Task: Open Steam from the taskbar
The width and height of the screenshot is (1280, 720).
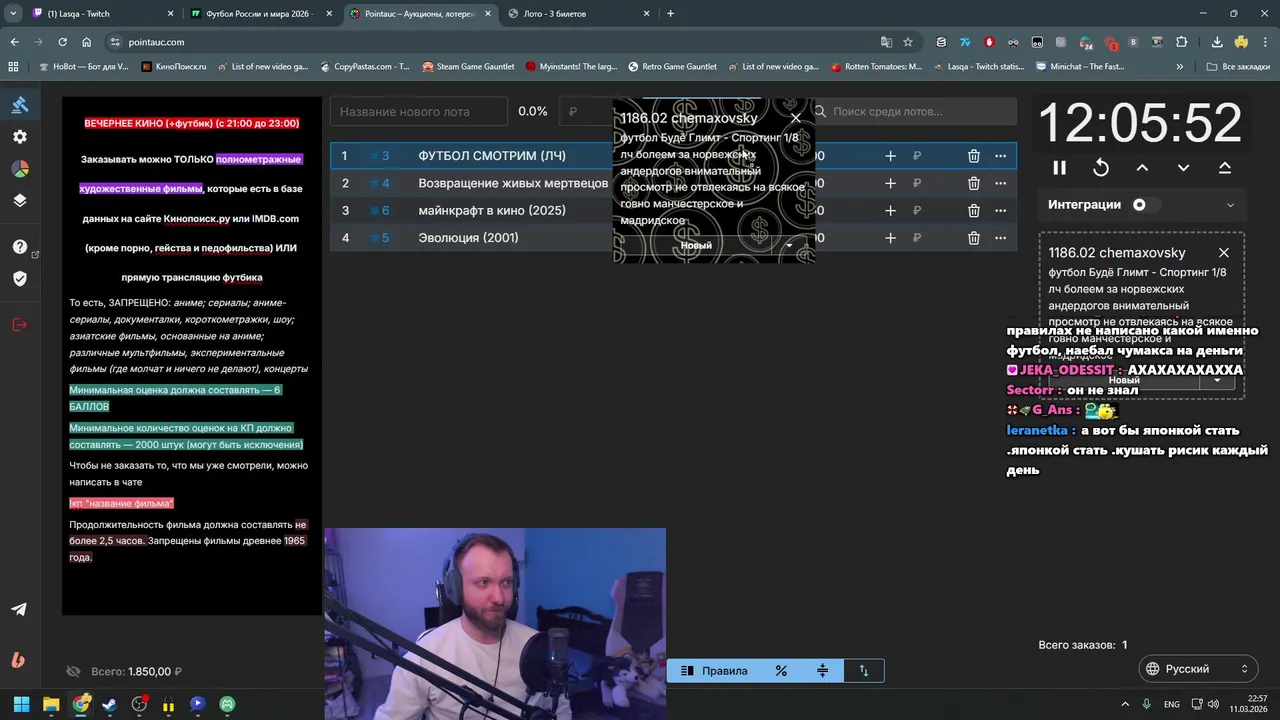Action: [x=110, y=704]
